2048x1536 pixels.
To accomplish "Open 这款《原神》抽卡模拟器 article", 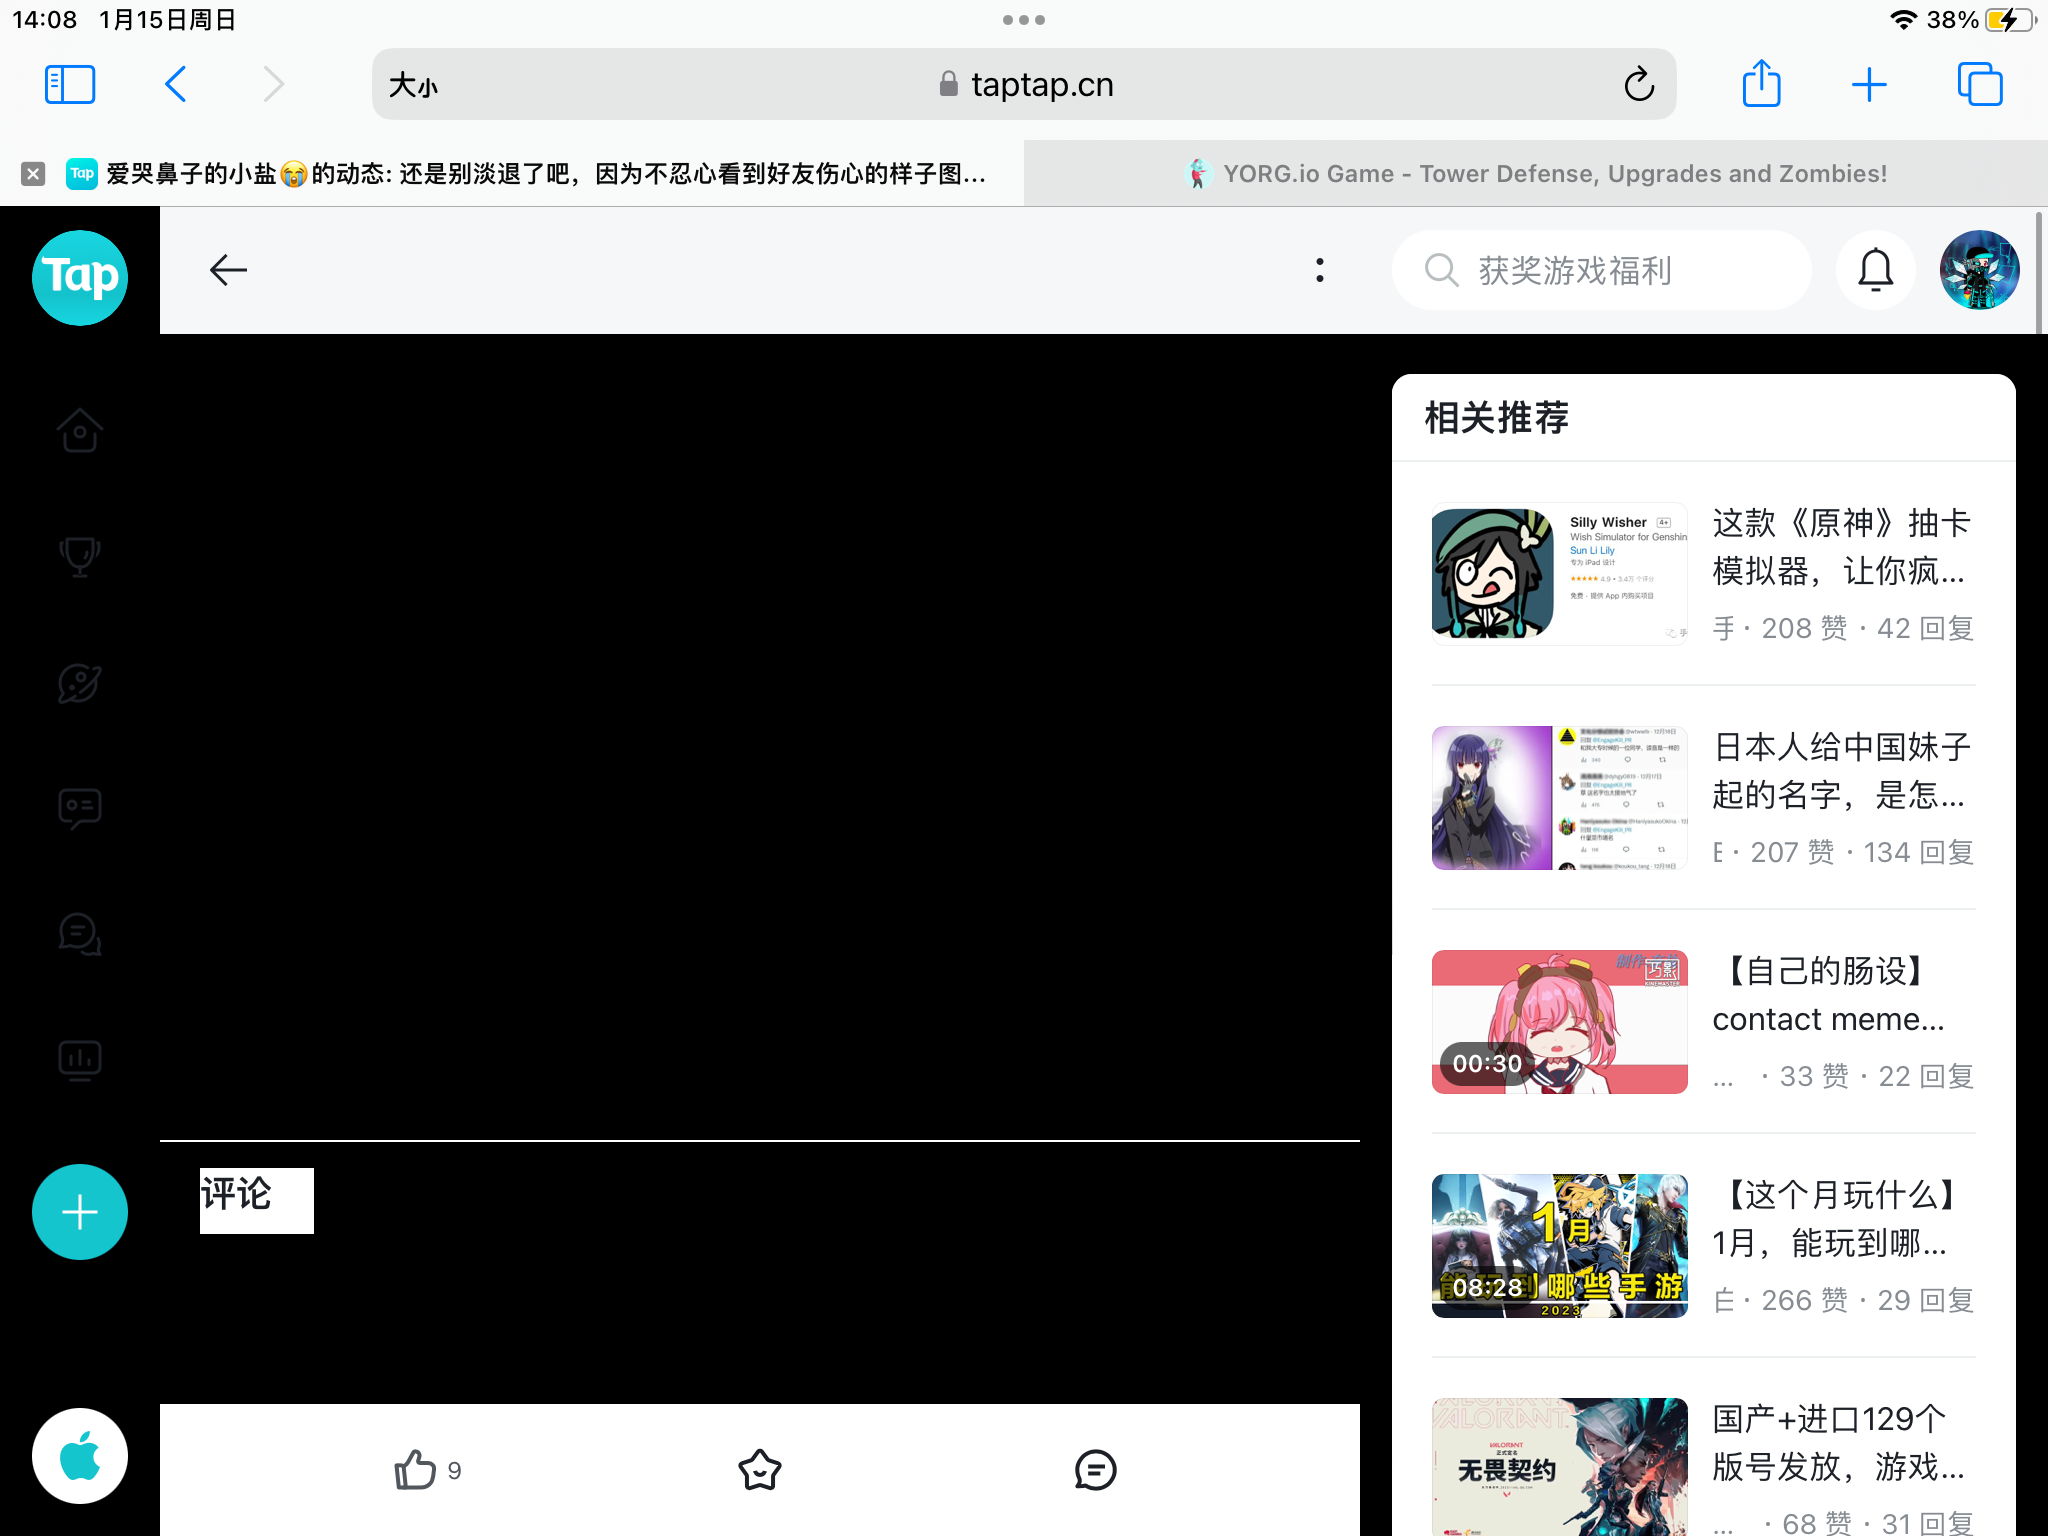I will click(1842, 547).
